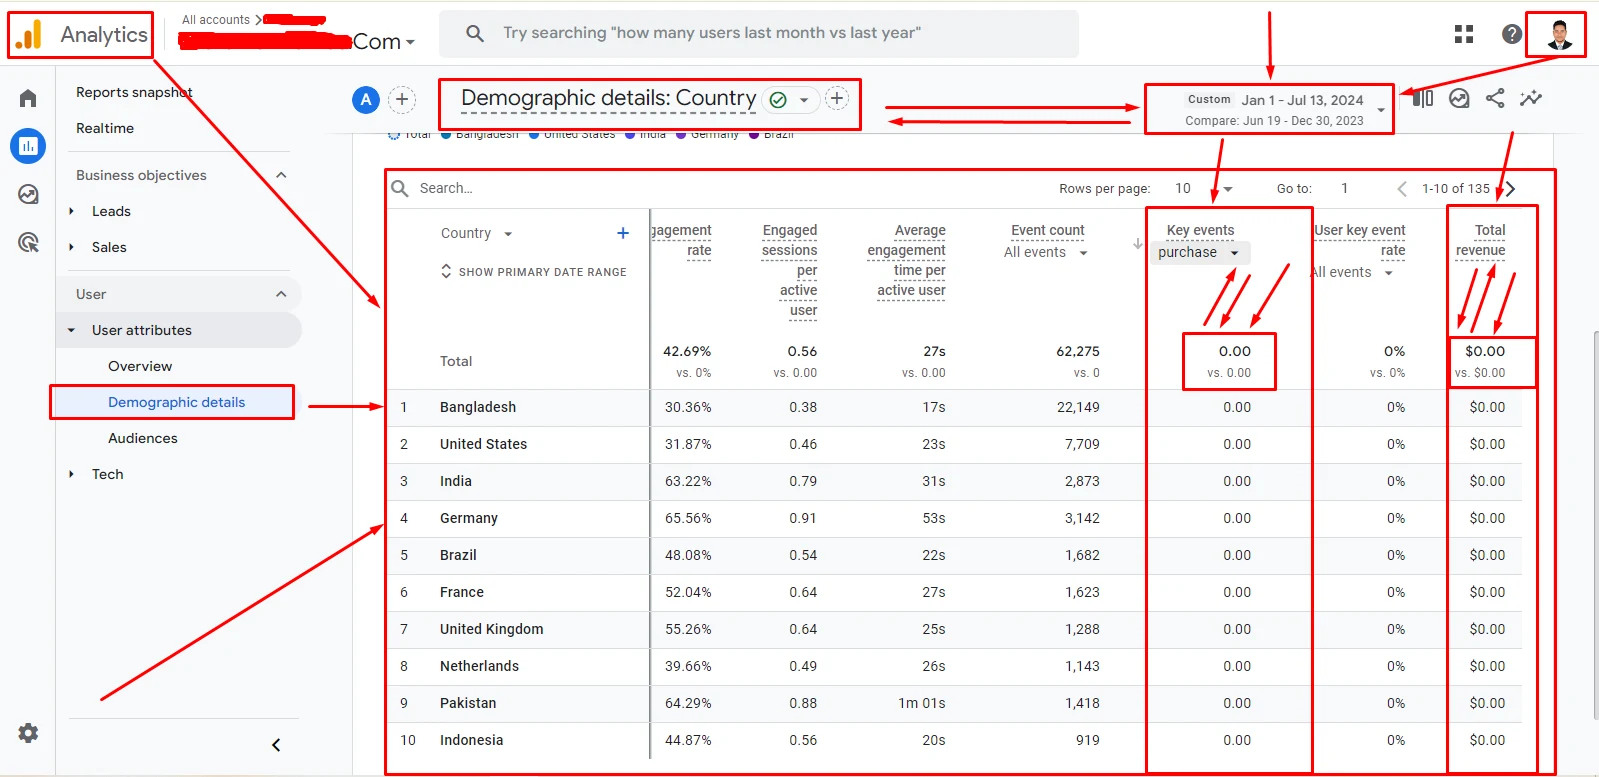Click SHOW PRIMARY DATE RANGE toggle
1599x777 pixels.
pos(533,272)
